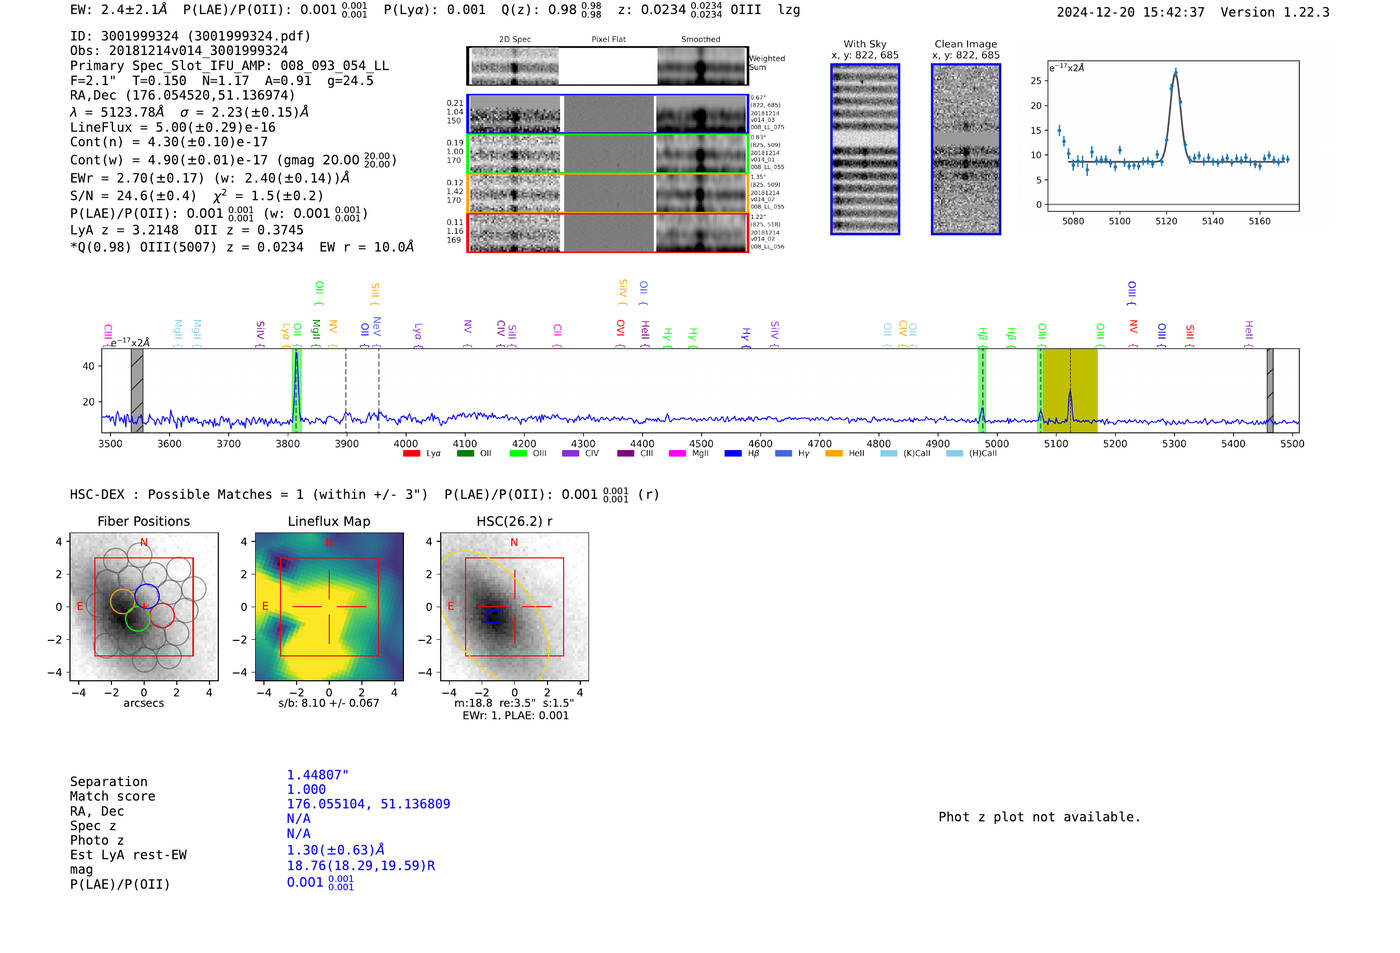
Task: Open the With Sky cutout image
Action: click(x=865, y=149)
